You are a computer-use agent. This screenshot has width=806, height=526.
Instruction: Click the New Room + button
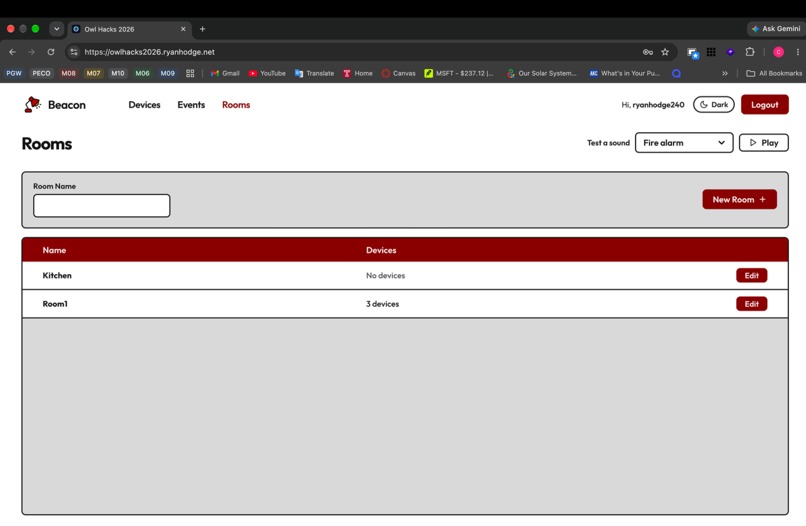point(739,199)
